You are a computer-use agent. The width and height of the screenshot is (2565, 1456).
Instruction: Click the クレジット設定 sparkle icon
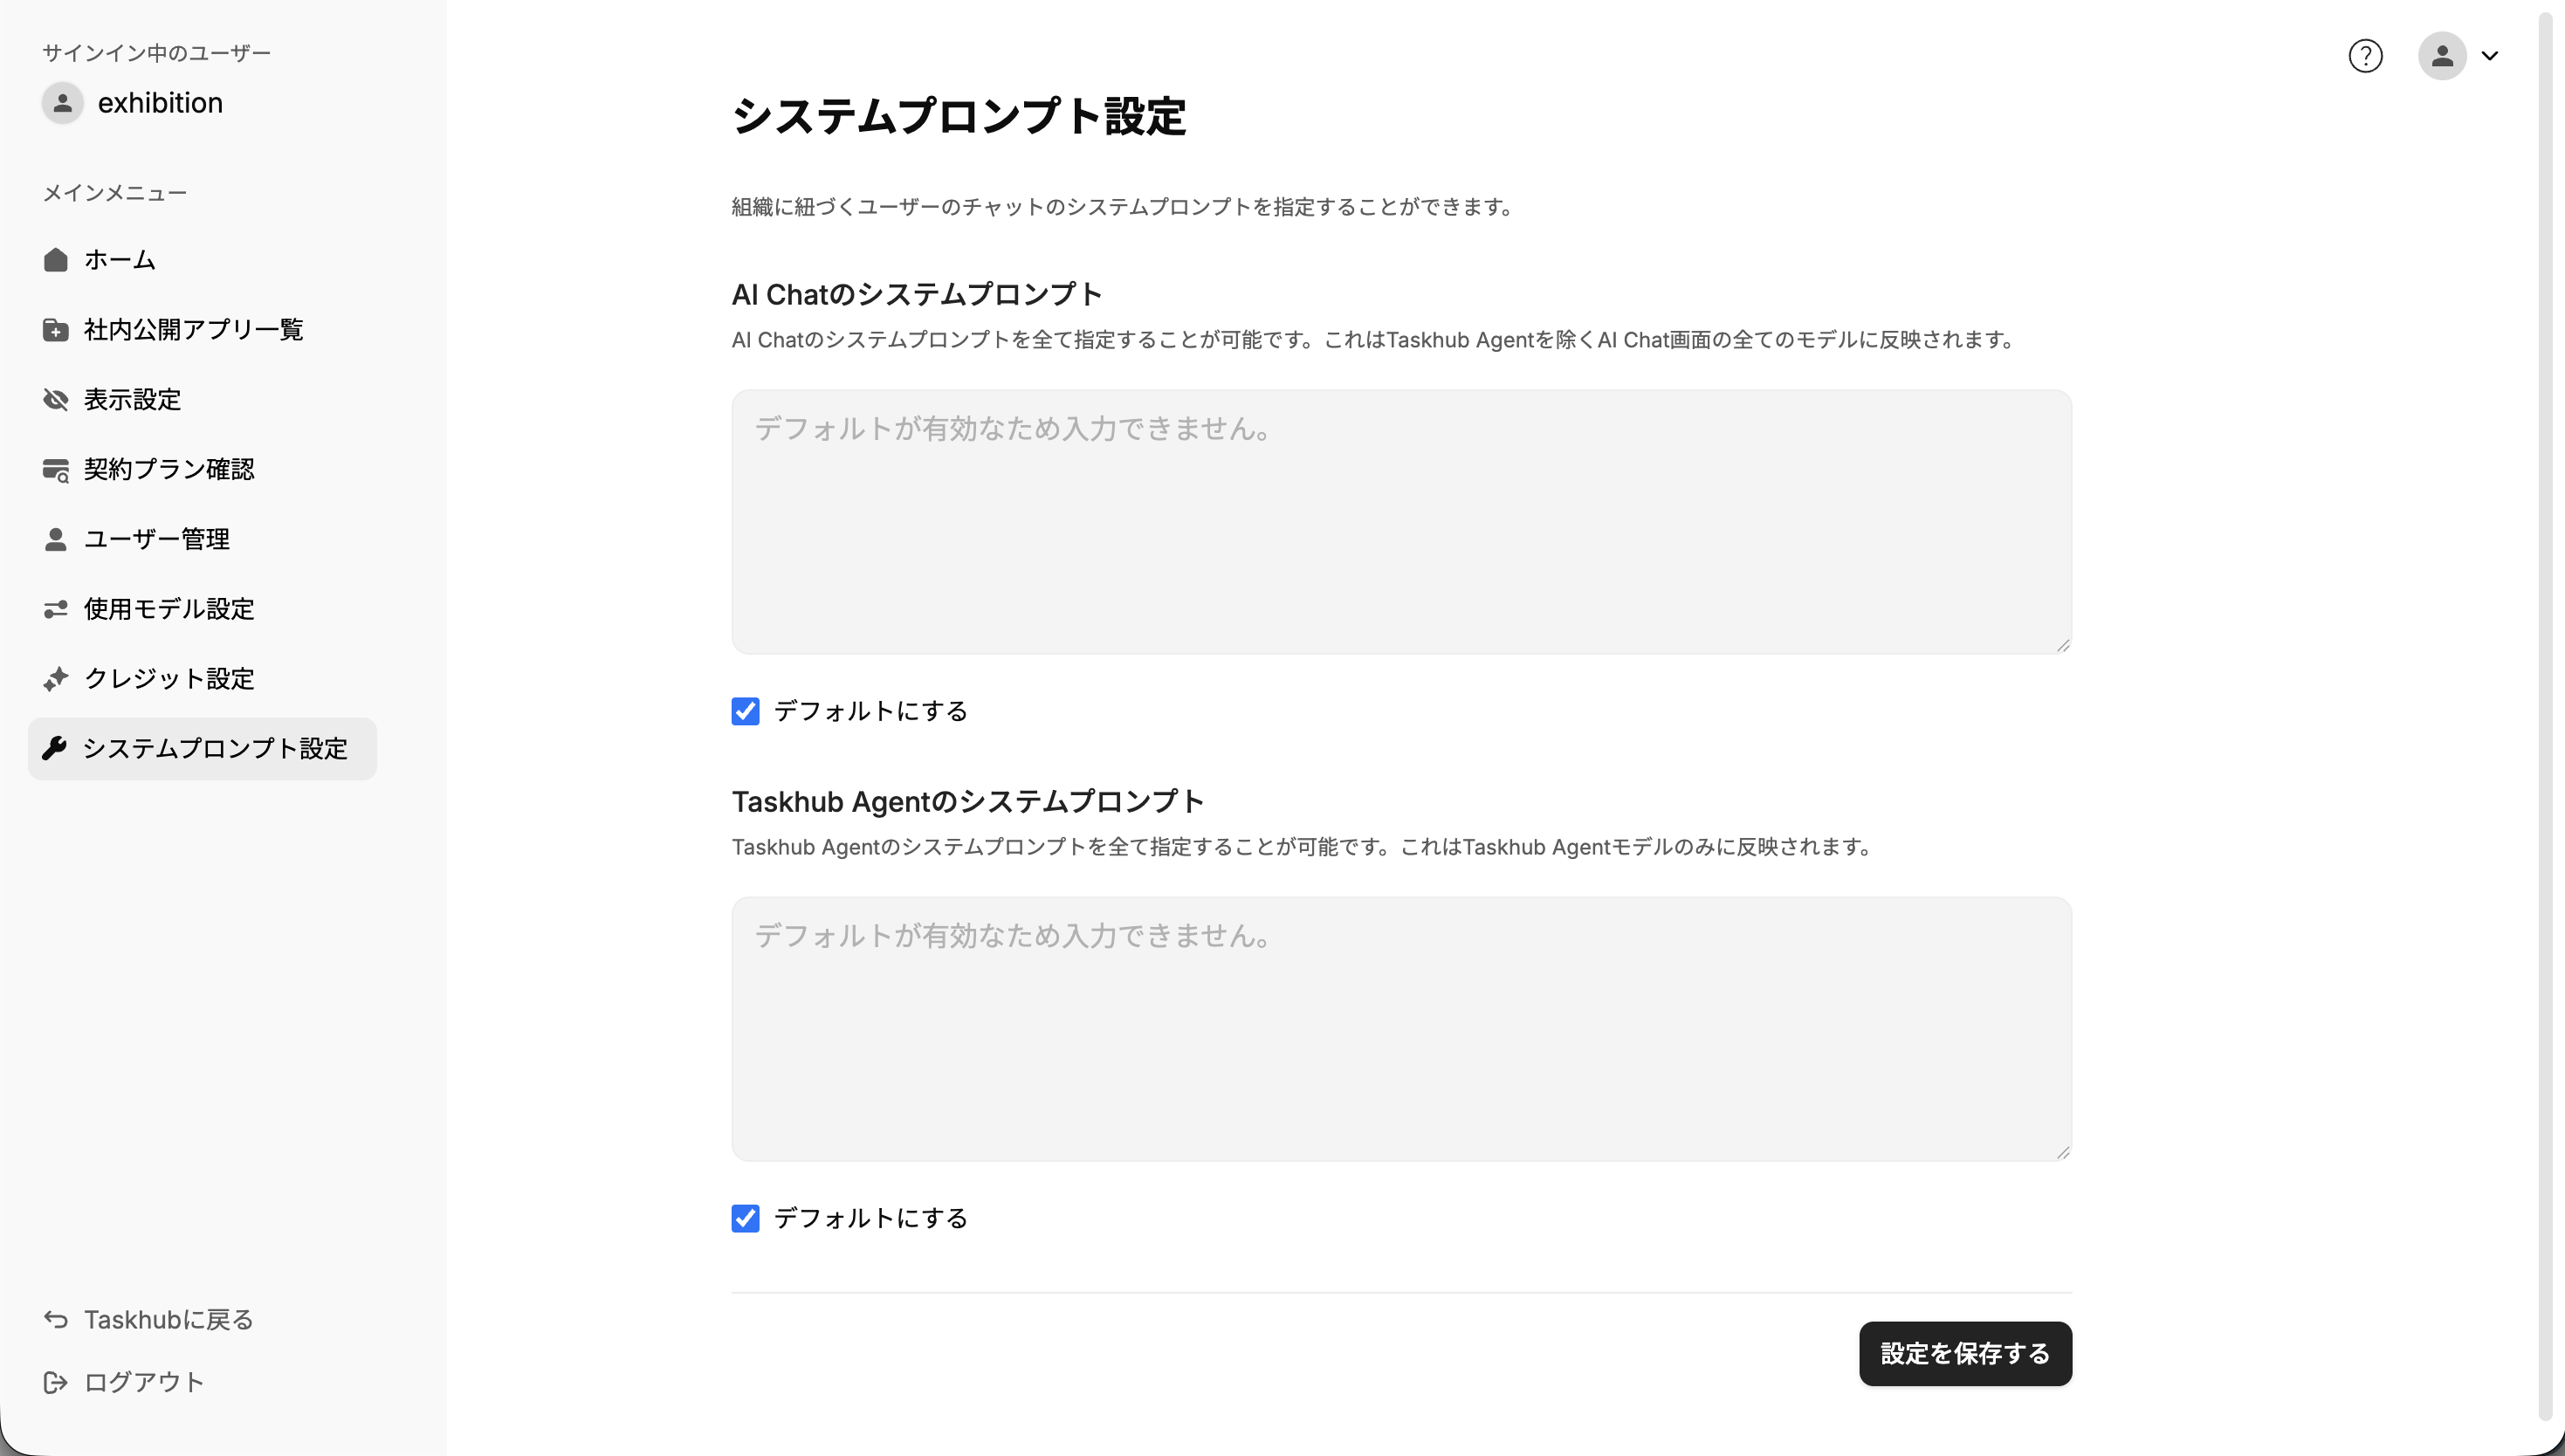[x=56, y=679]
